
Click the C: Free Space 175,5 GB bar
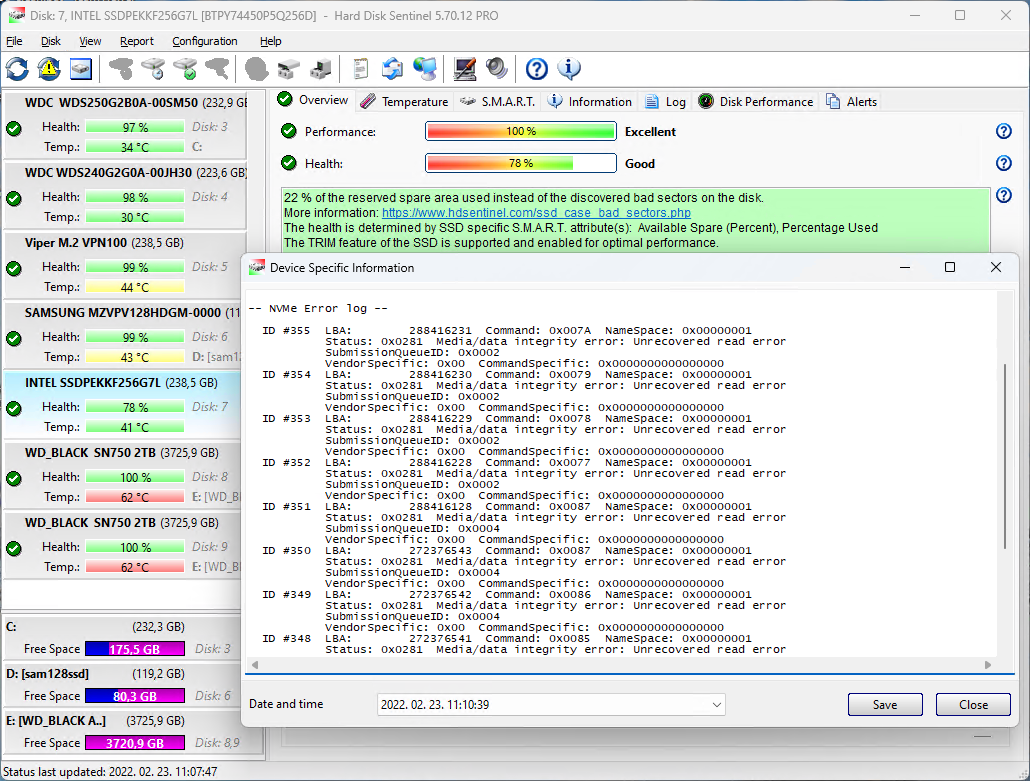tap(135, 649)
